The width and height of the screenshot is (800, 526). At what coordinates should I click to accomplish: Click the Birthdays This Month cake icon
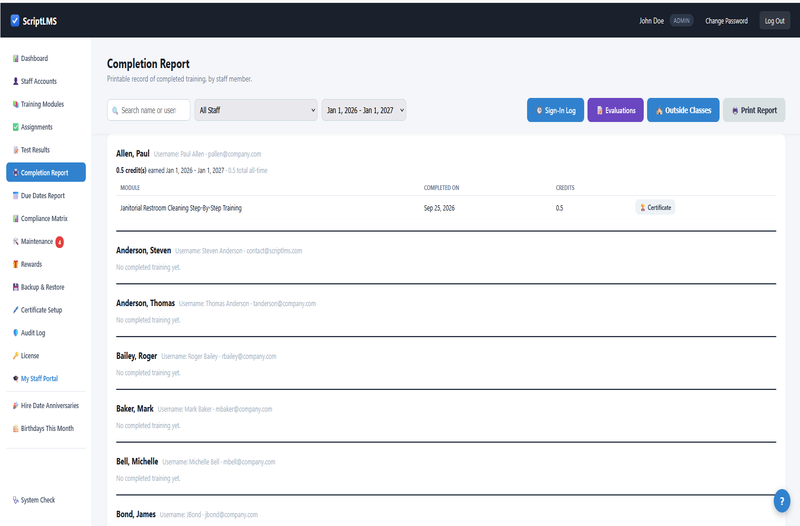16,429
